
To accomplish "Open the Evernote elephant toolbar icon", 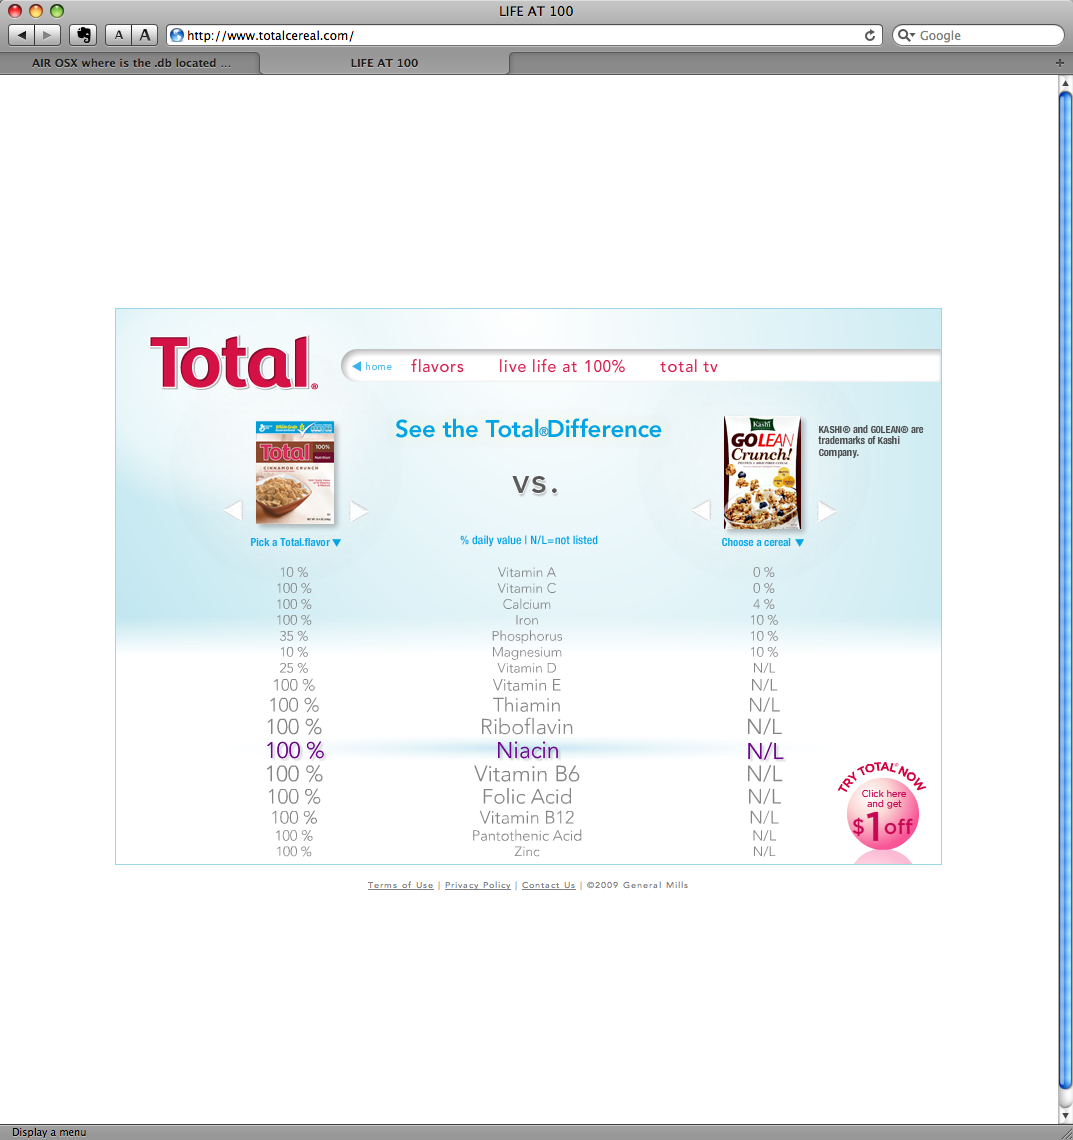I will [84, 35].
